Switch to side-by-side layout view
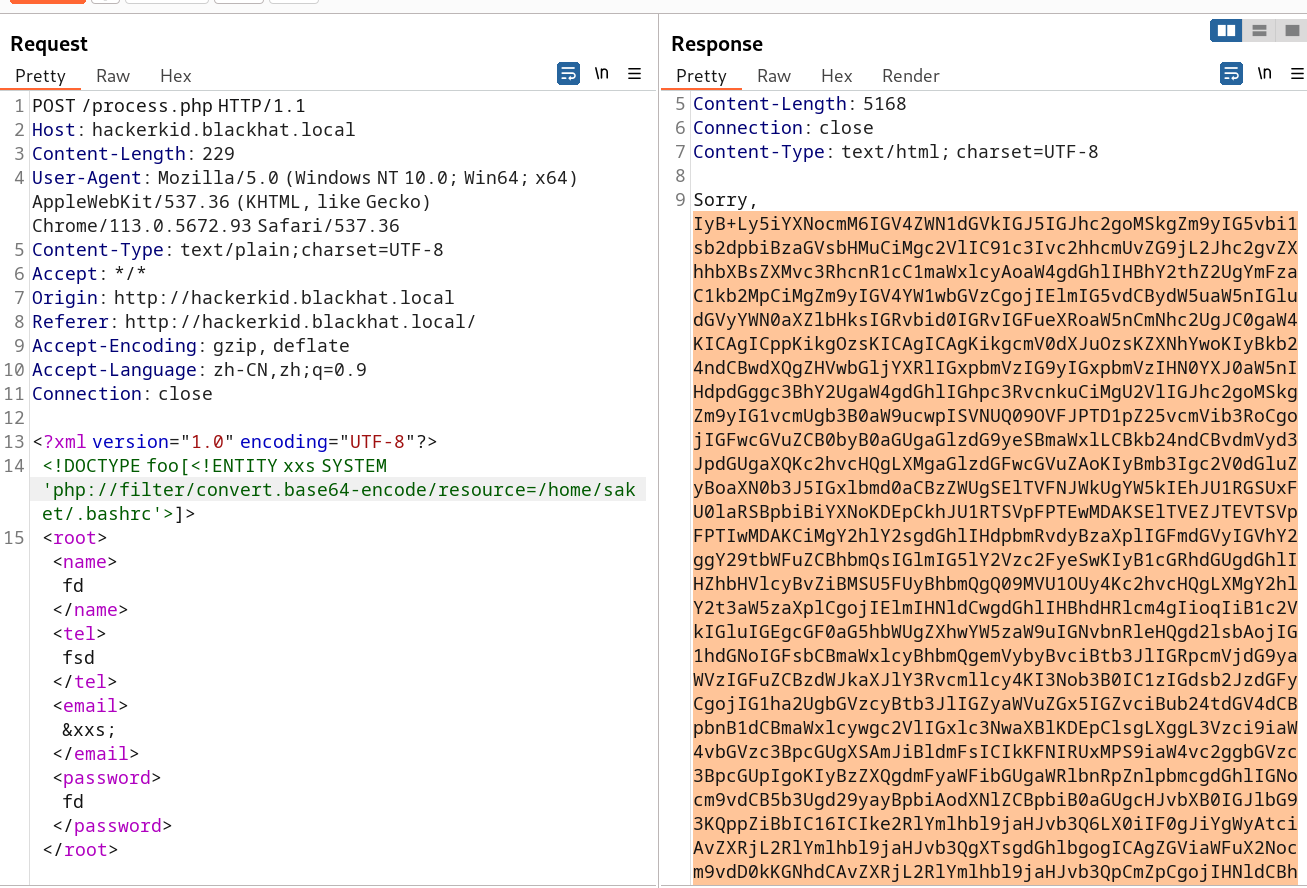Screen dimensions: 1307x888 1226,31
